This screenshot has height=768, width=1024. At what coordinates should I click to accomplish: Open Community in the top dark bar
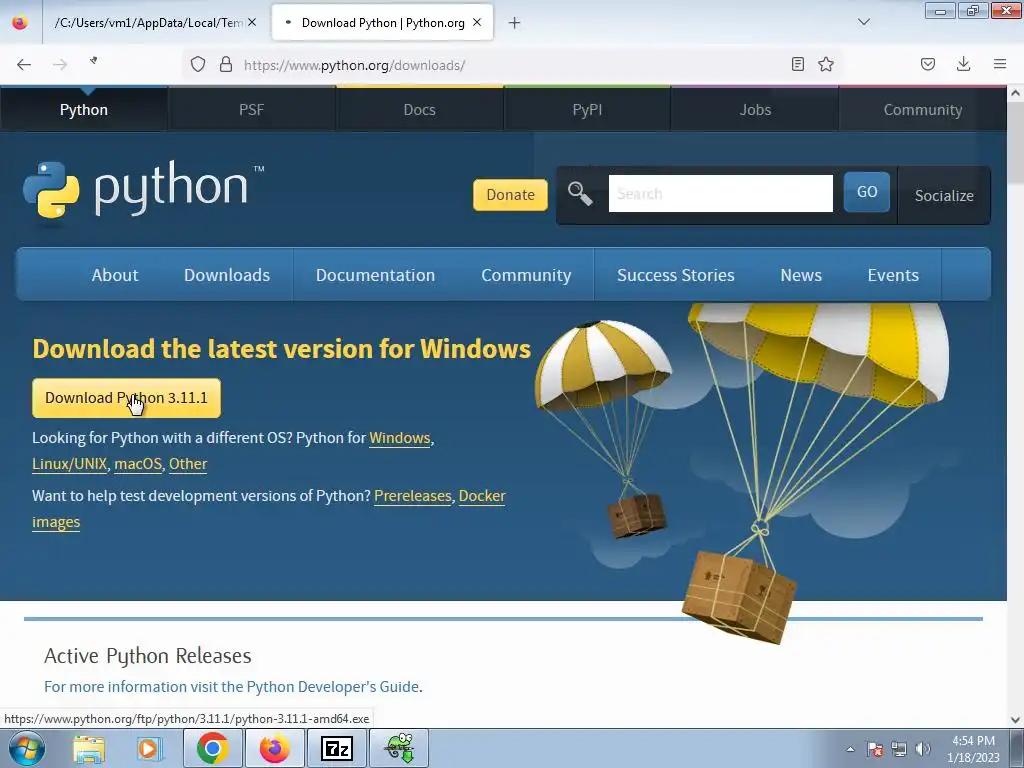(923, 110)
